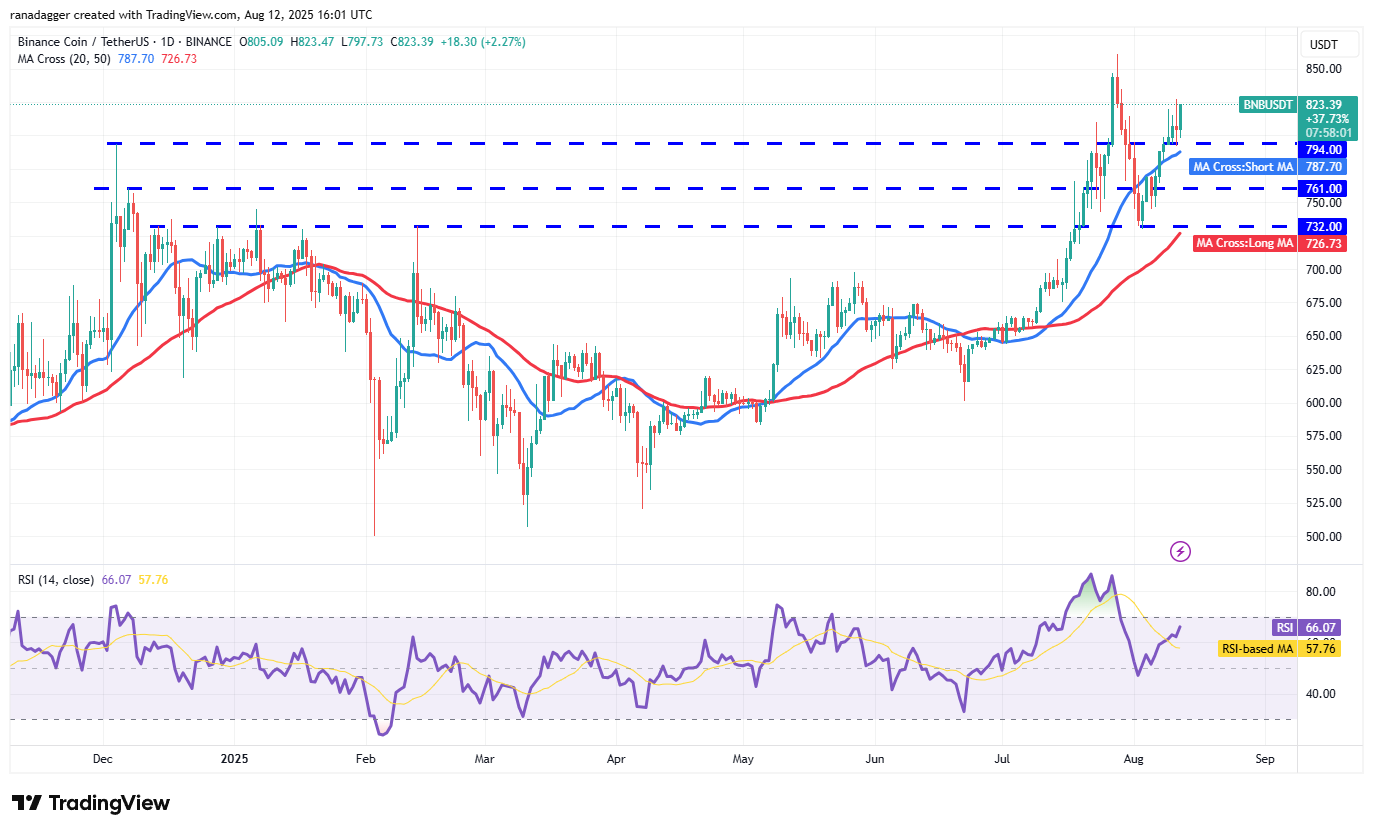Click the Sep label on the time axis
The width and height of the screenshot is (1373, 833).
(1264, 758)
